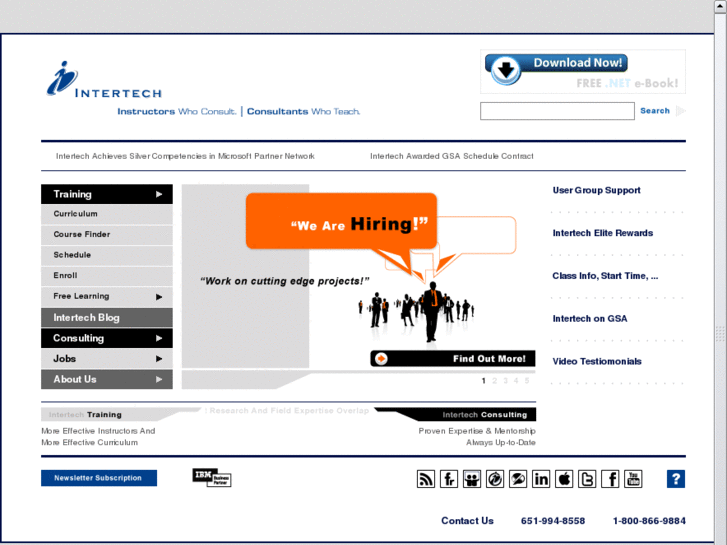Click the Download Now! banner button
Screen dimensions: 727x545
pyautogui.click(x=556, y=64)
